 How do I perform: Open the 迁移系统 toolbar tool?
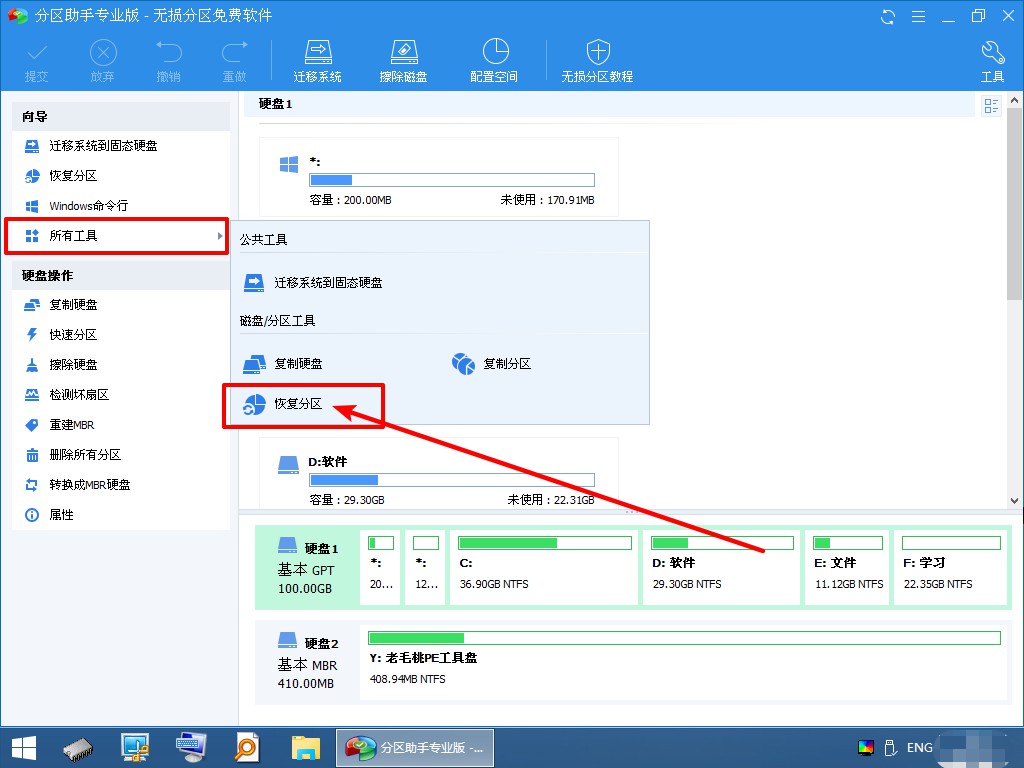coord(317,61)
